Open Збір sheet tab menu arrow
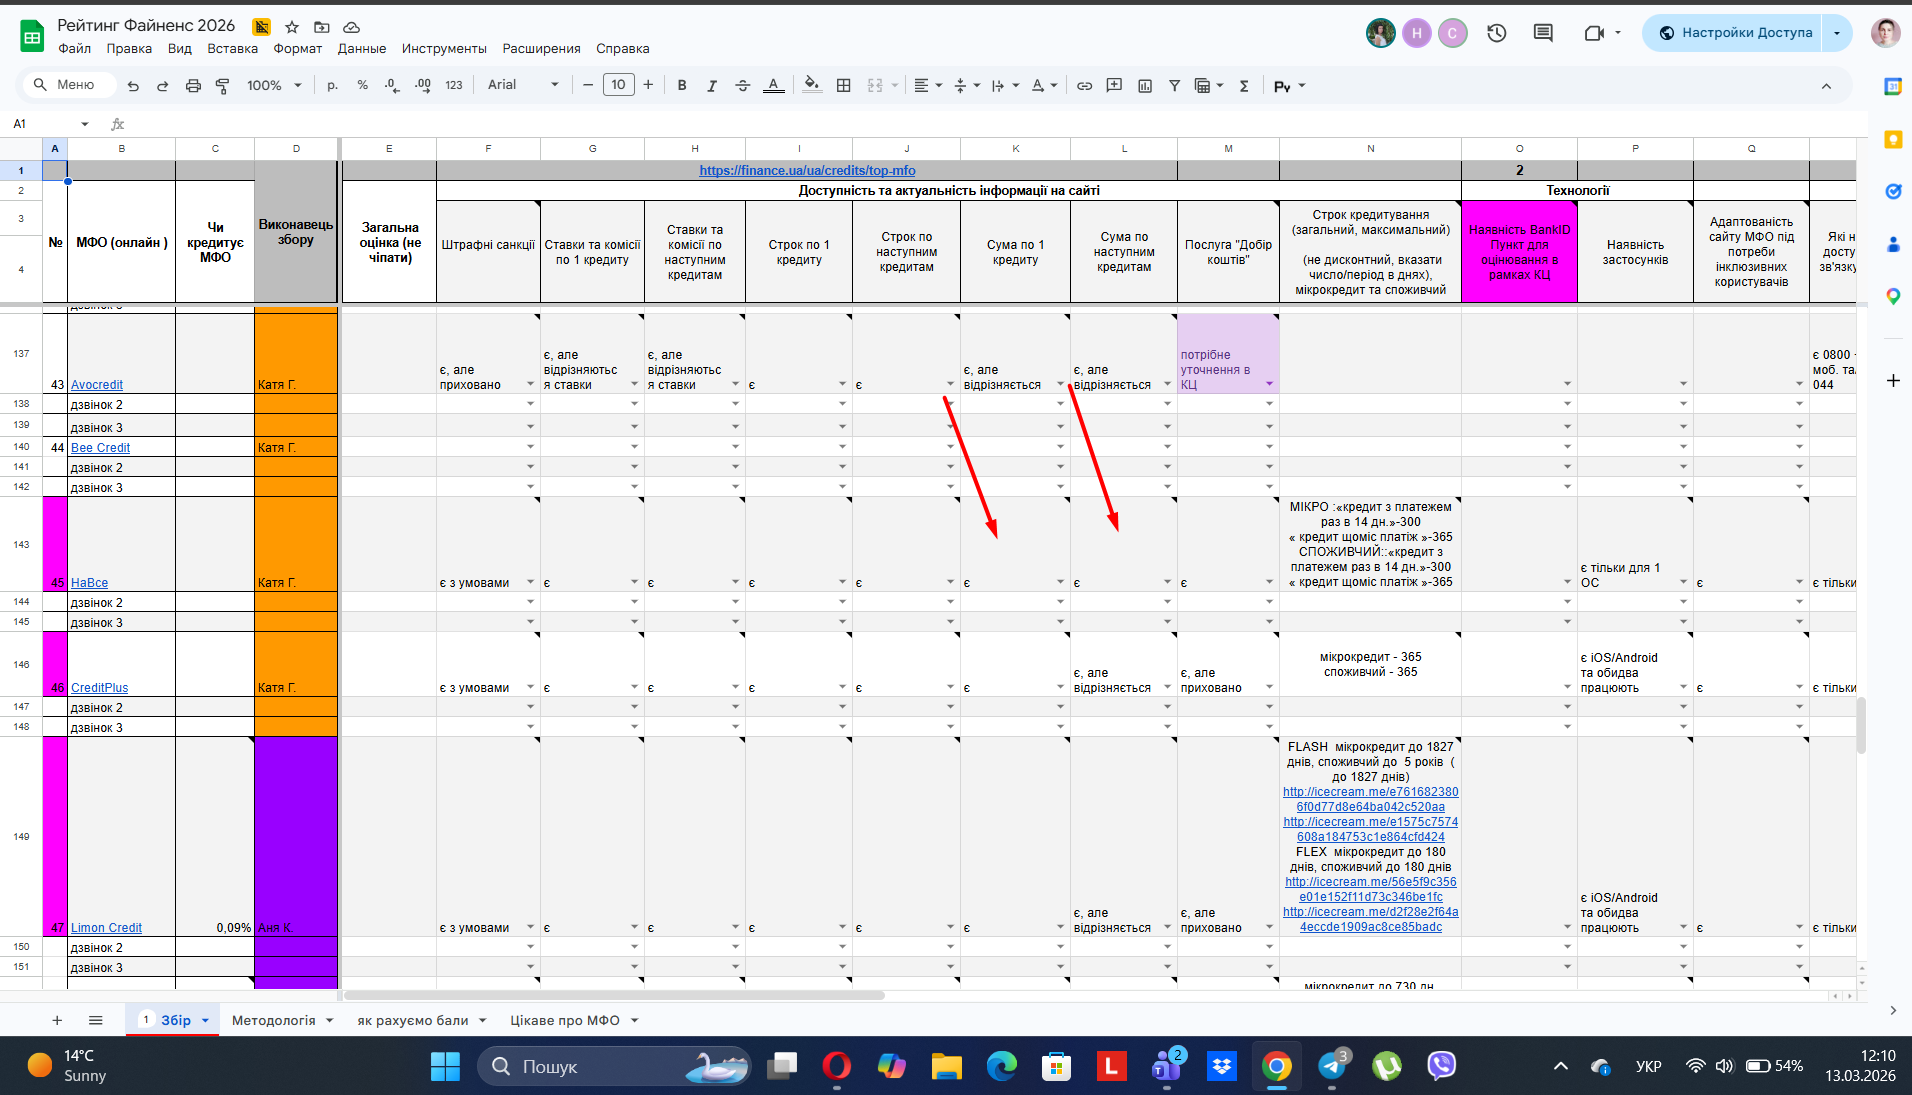 (205, 1021)
